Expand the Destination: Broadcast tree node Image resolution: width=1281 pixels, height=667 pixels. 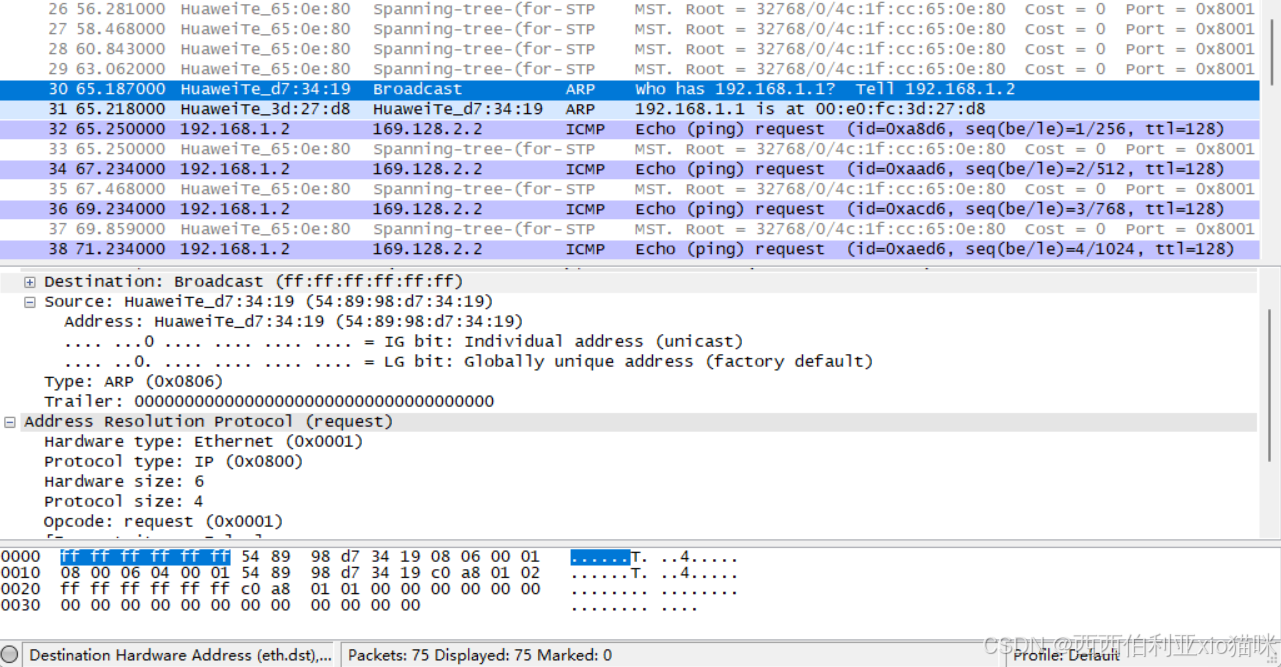[30, 282]
